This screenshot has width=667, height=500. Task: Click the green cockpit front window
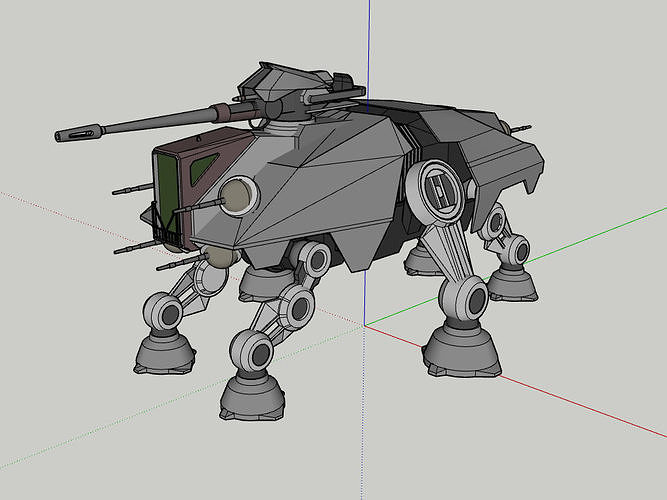pos(167,192)
